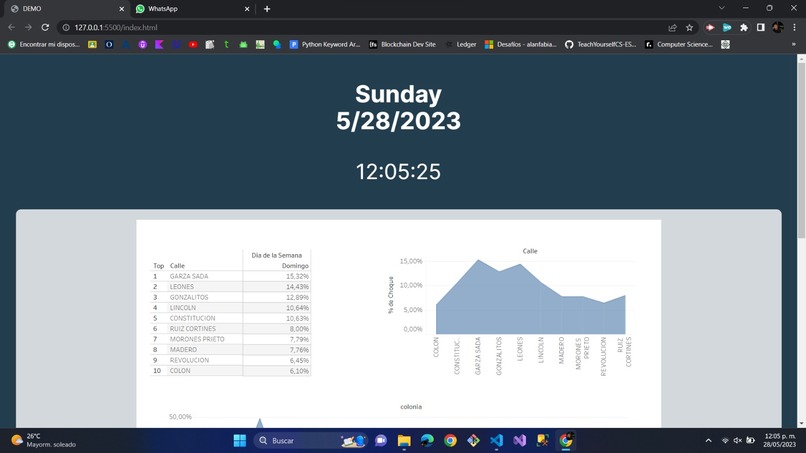Share this page via the share icon
Screen dimensions: 806x453
pyautogui.click(x=672, y=27)
